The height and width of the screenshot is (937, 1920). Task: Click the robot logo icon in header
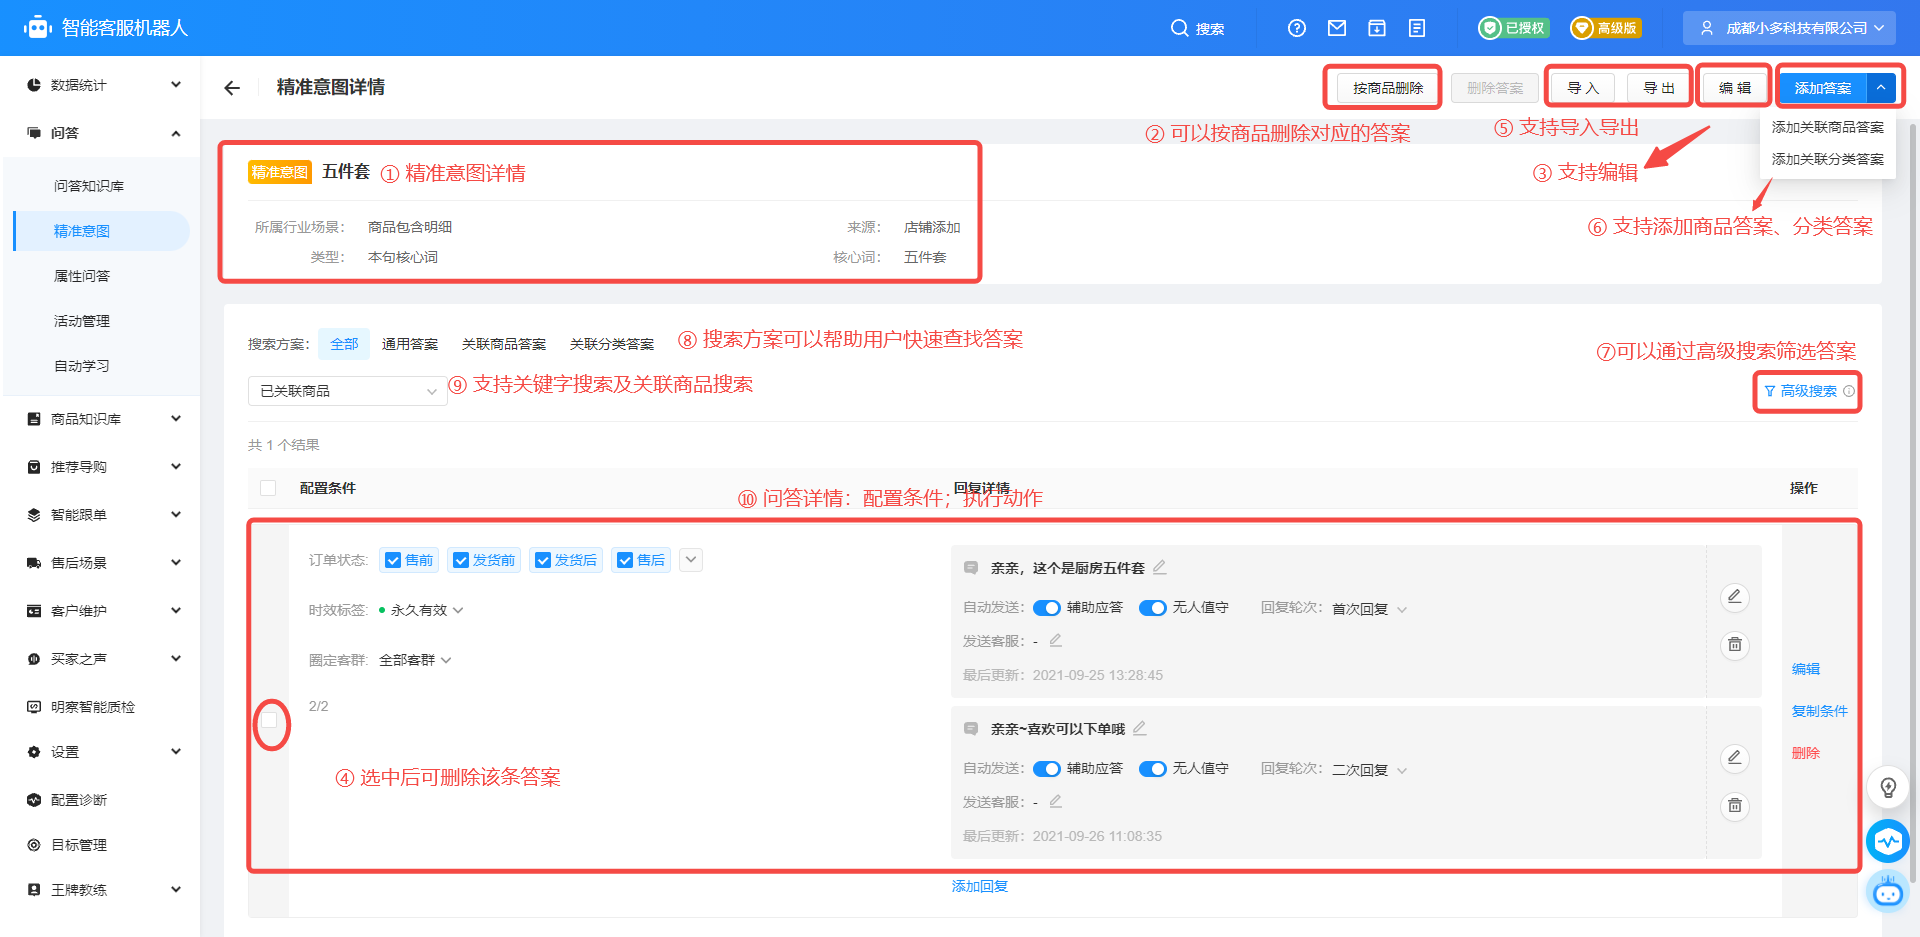point(37,27)
